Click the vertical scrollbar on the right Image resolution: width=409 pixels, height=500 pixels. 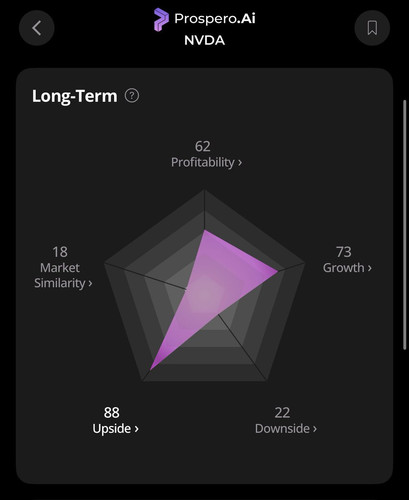pyautogui.click(x=405, y=225)
